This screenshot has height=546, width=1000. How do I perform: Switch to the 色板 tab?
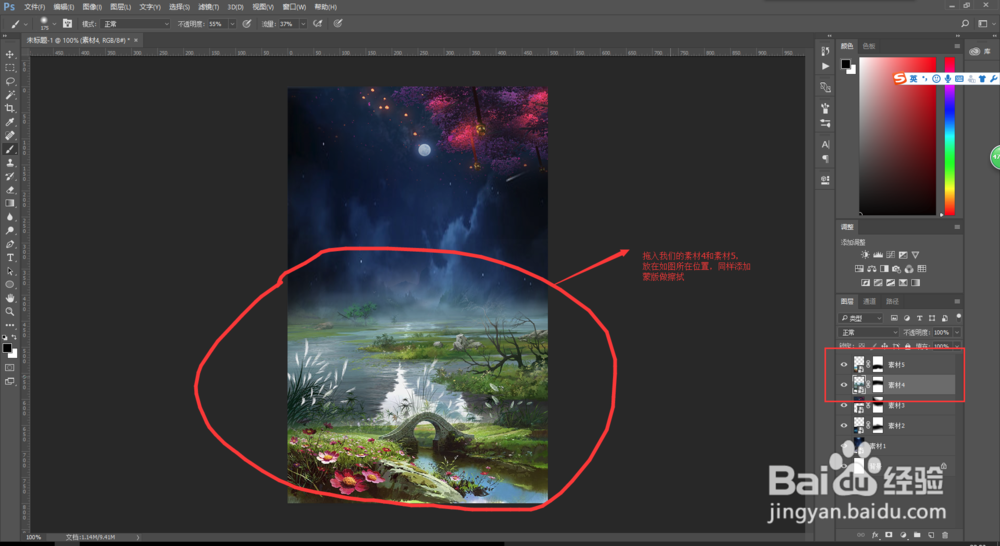coord(869,46)
